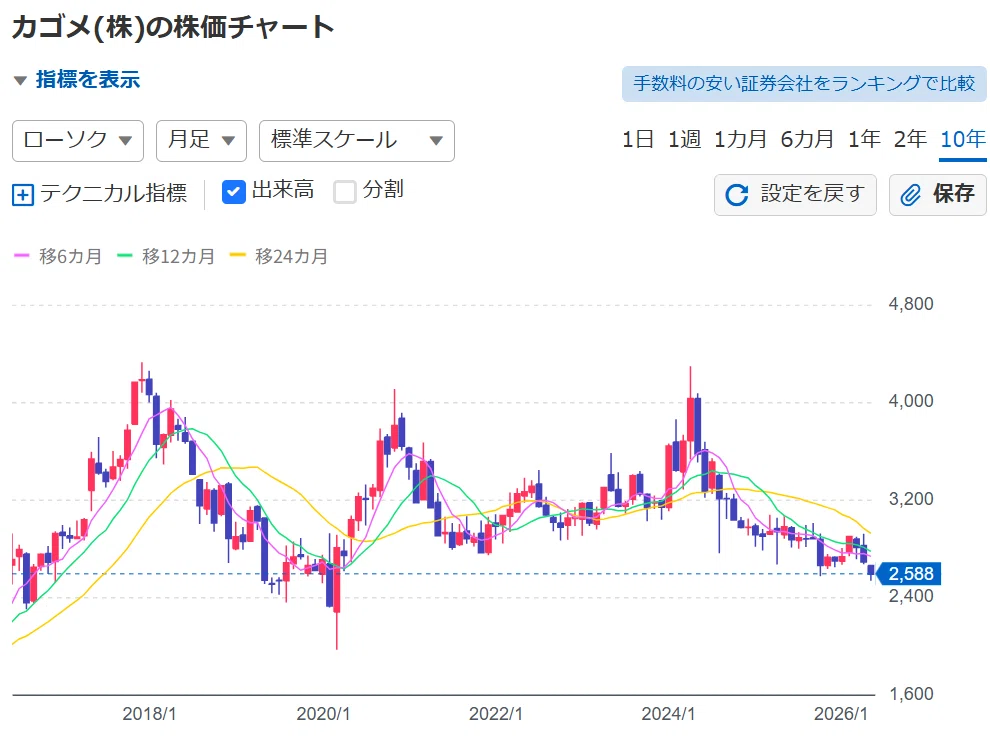Select the 1カ月 time range
990x747 pixels.
click(x=740, y=139)
